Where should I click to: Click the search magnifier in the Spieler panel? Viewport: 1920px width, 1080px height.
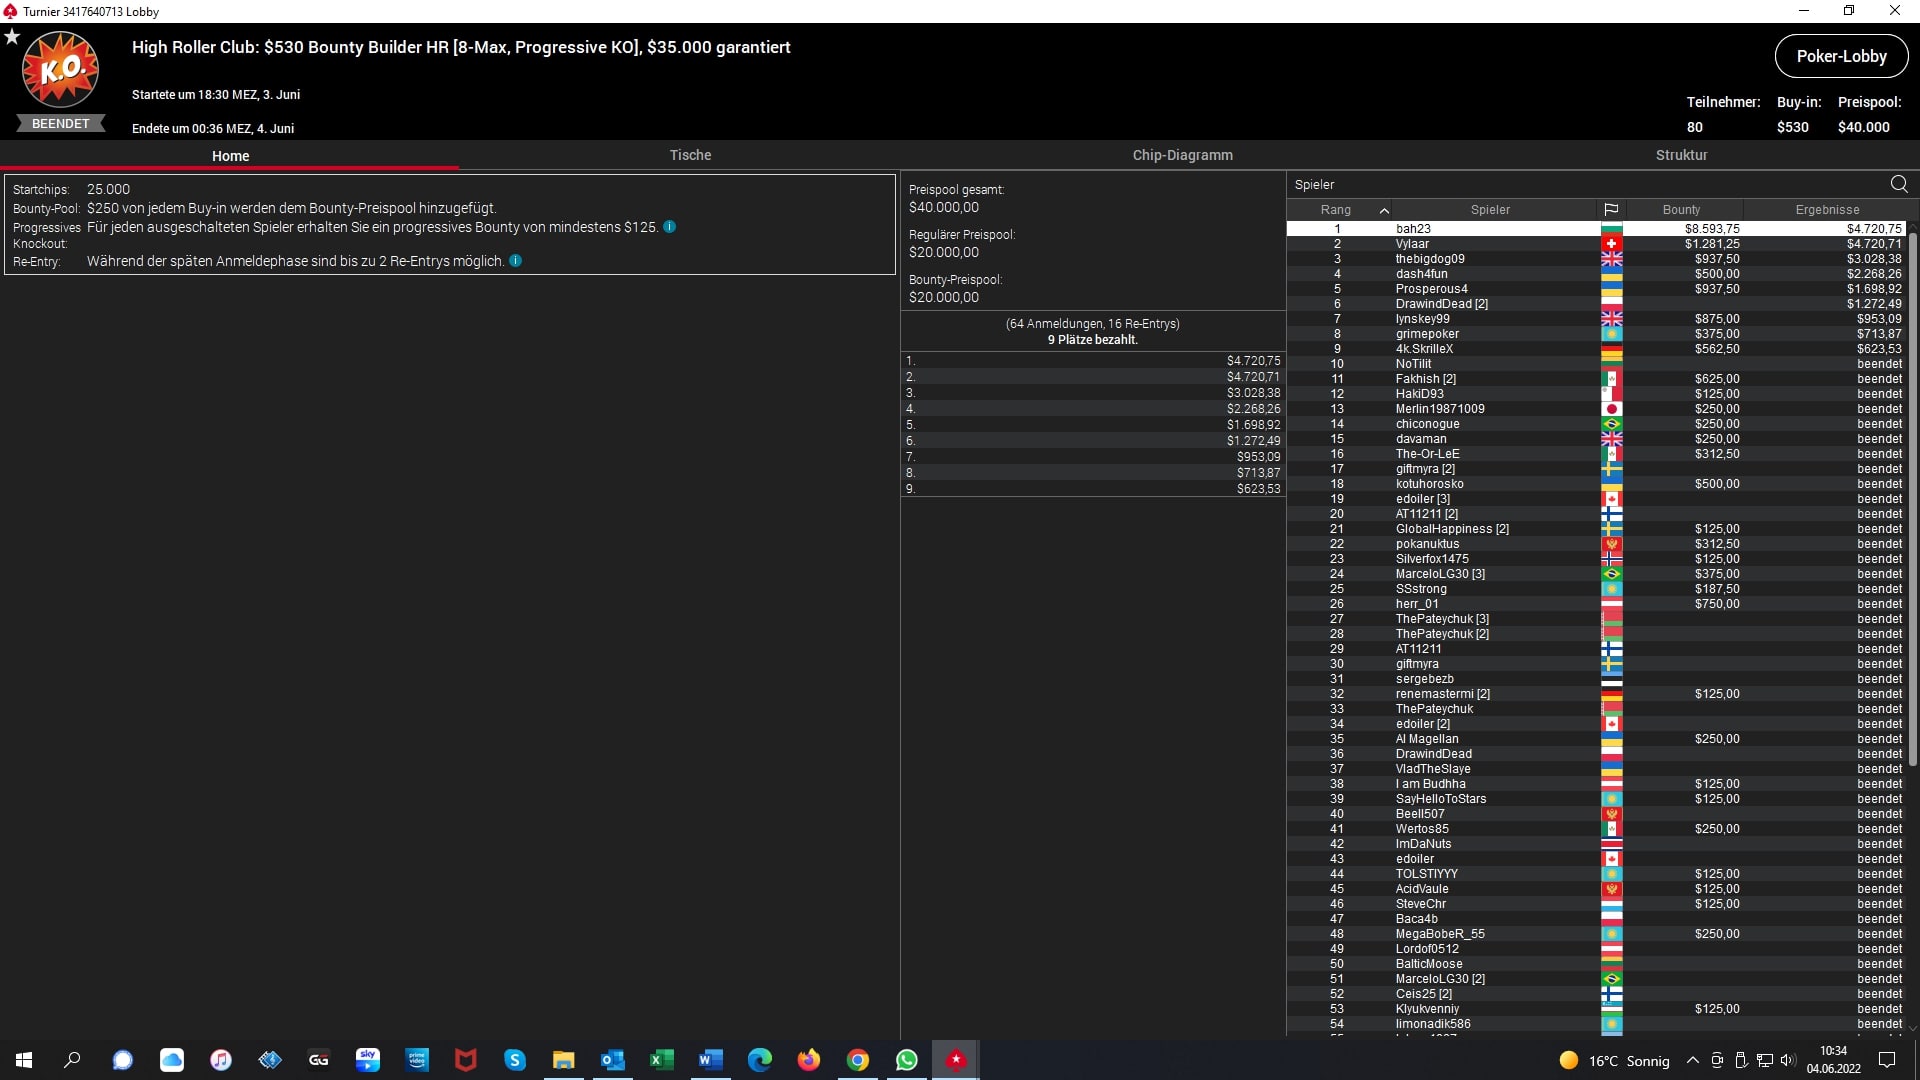click(x=1899, y=184)
